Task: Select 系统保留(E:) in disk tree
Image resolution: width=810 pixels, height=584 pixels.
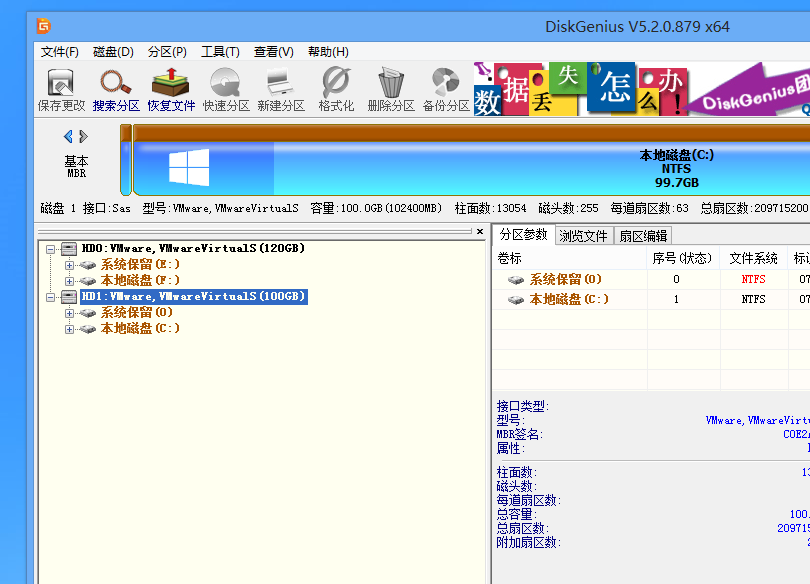Action: [140, 264]
